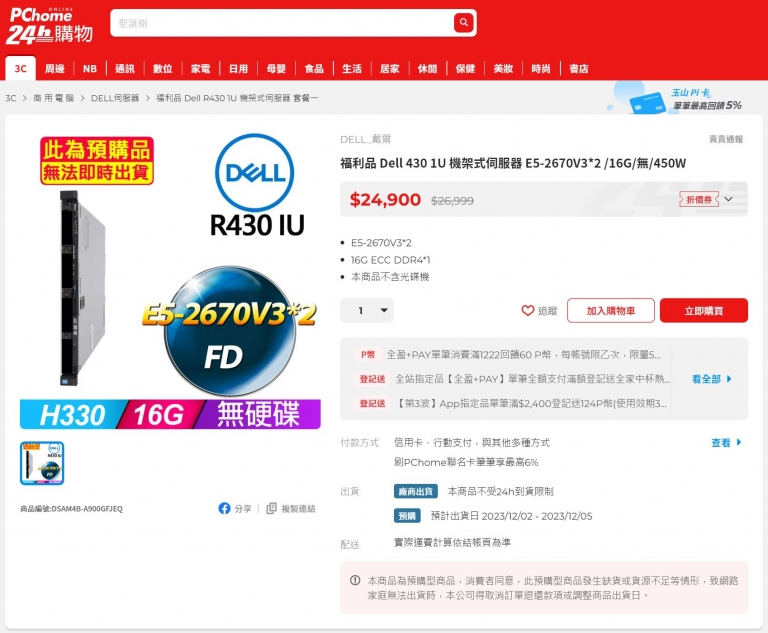Click 全站指定品 登記送 promotion row
768x633 pixels.
pos(532,379)
